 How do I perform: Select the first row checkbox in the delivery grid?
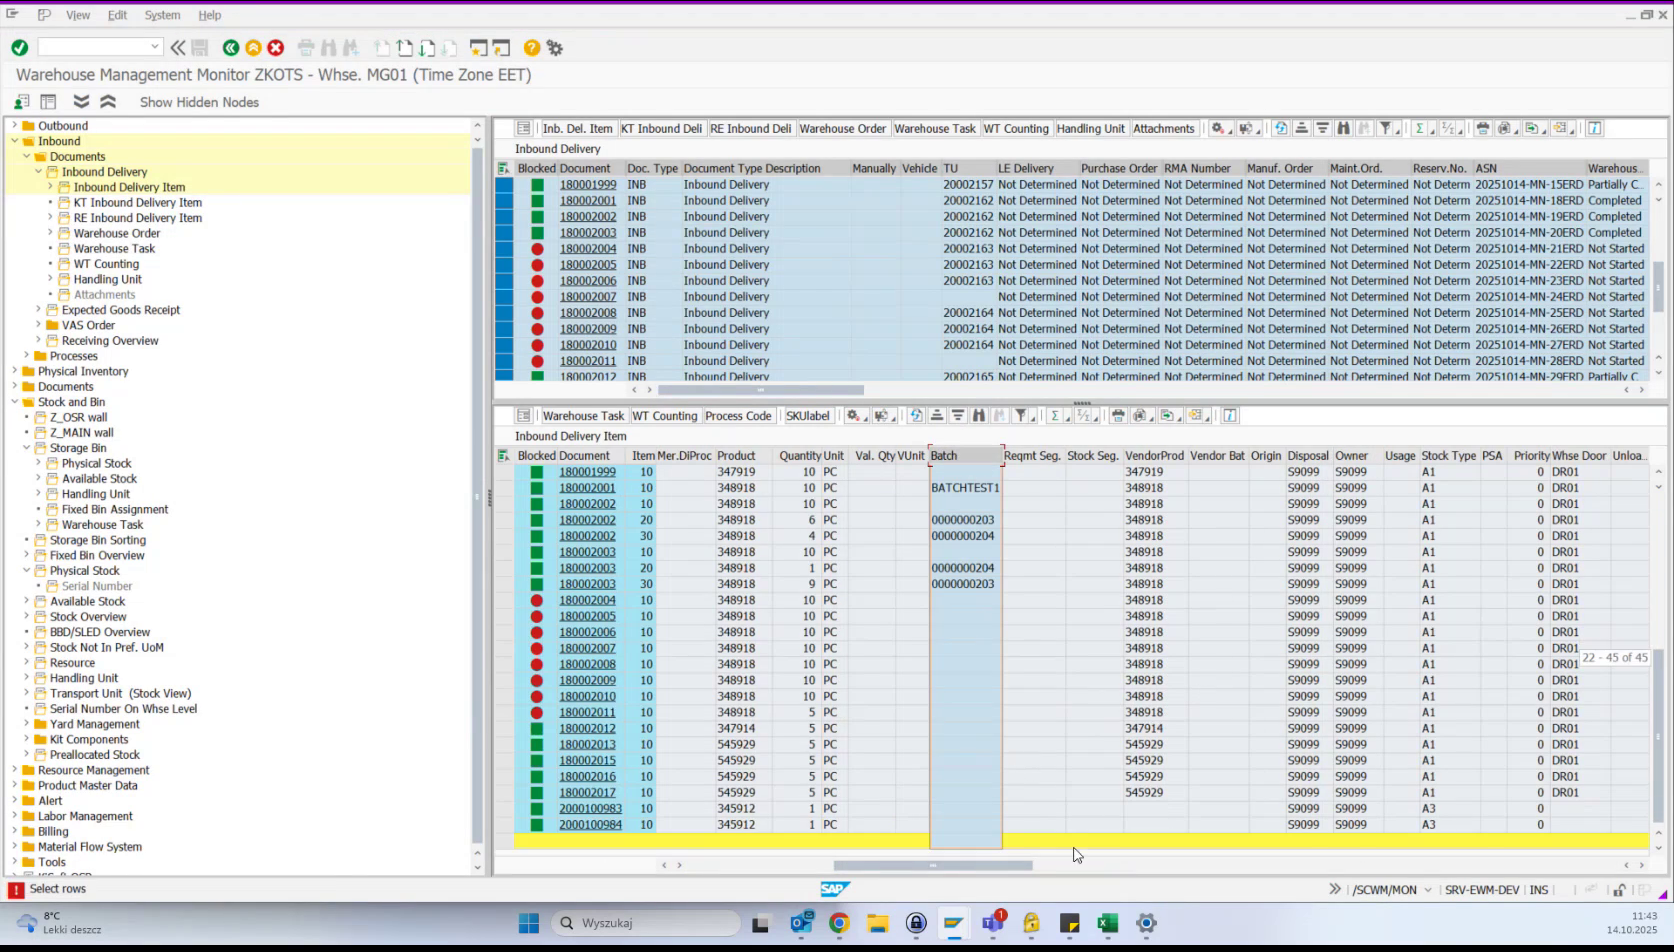point(504,184)
